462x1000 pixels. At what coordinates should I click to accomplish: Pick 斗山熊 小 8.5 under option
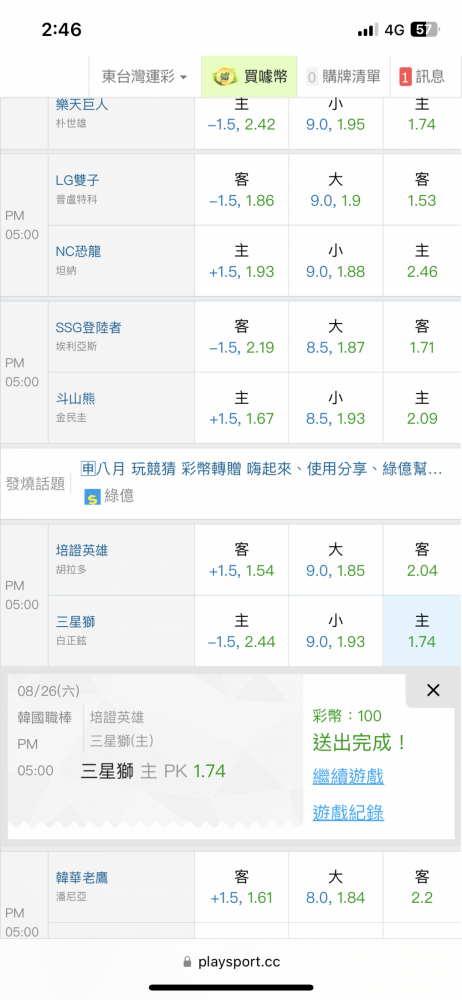point(336,408)
